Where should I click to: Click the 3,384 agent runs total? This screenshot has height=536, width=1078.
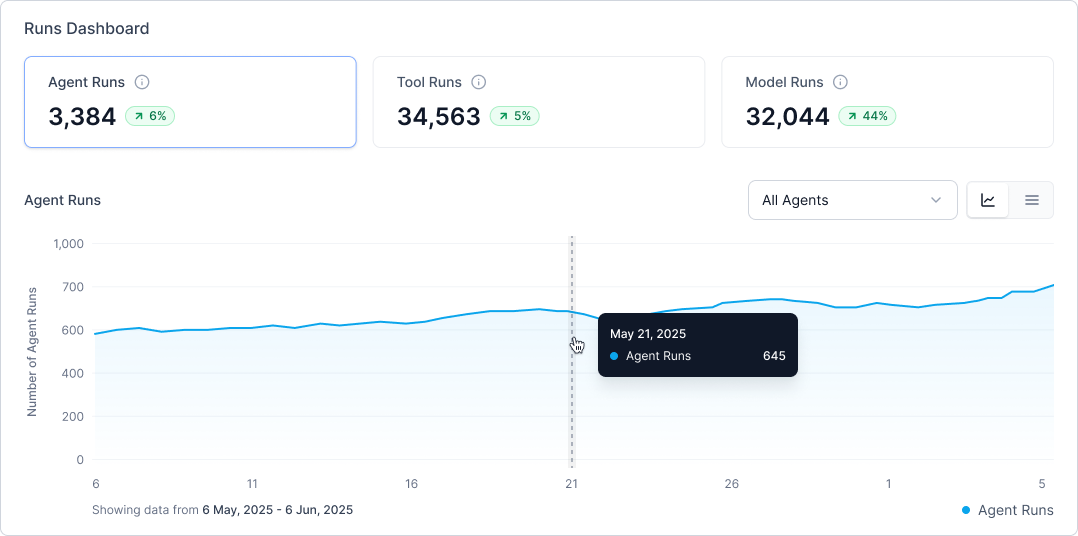pos(82,117)
